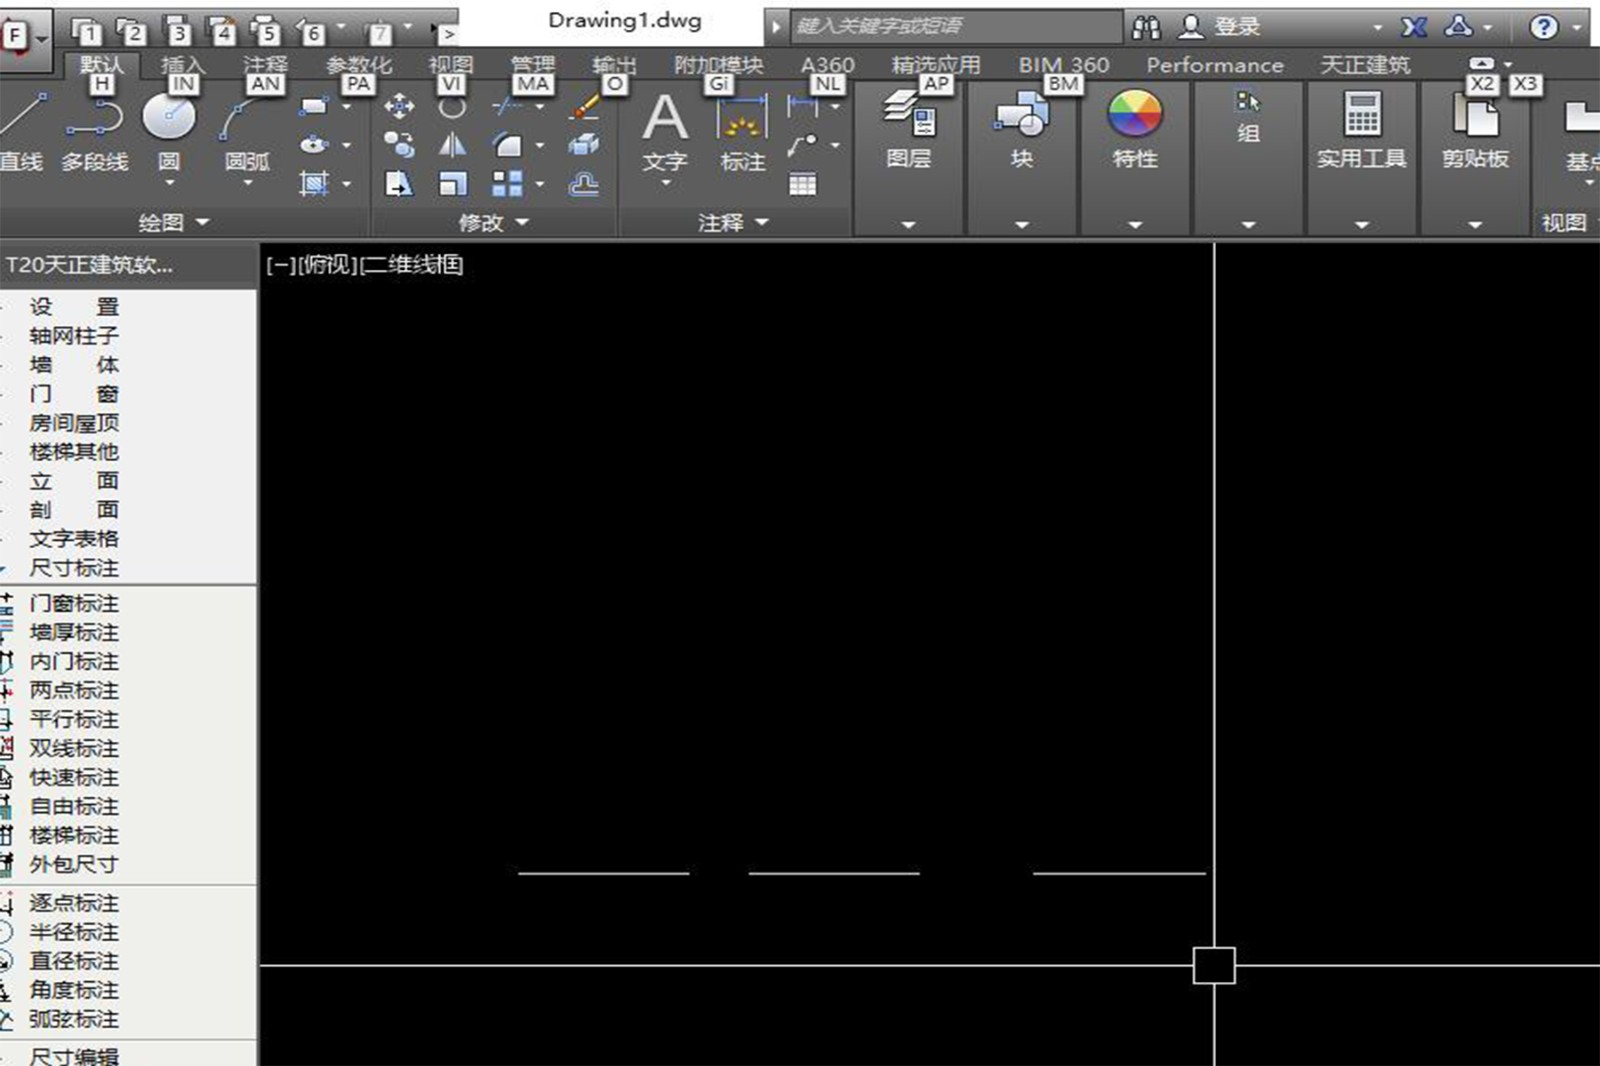Click the 块 (Block) panel icon
Viewport: 1600px width, 1066px height.
click(x=1021, y=116)
